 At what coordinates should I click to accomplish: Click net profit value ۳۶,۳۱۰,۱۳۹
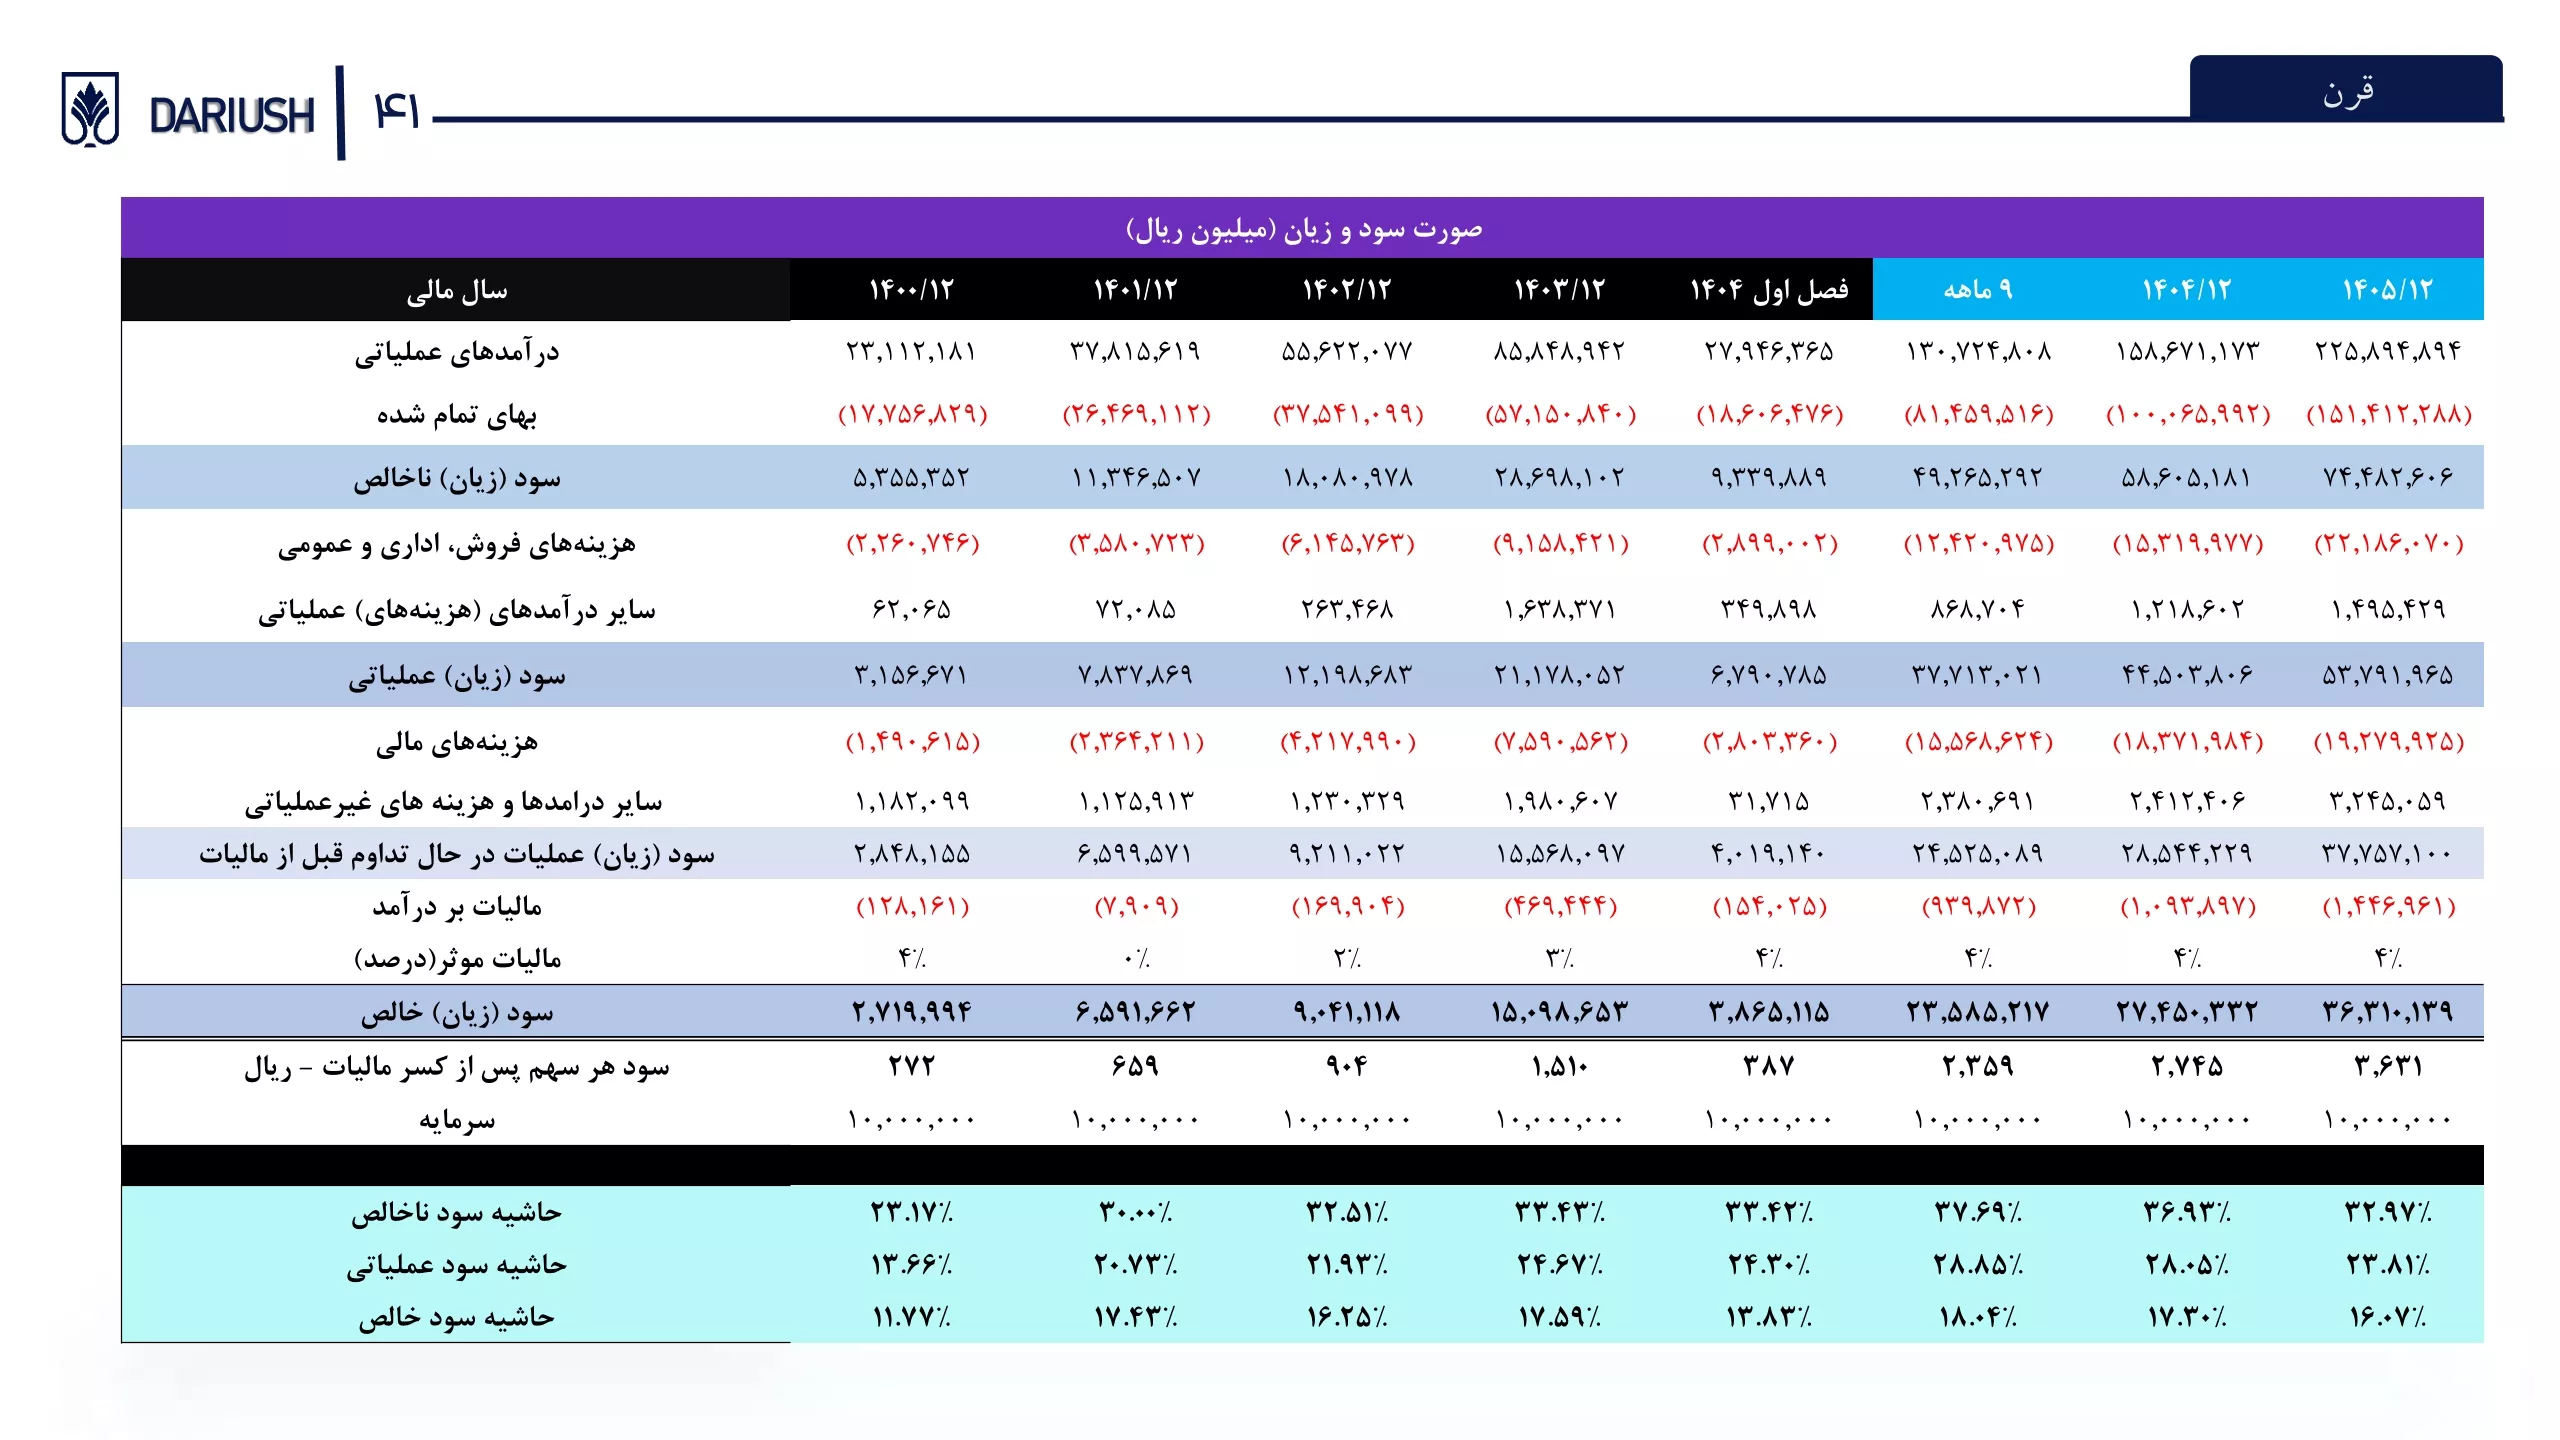2387,1012
